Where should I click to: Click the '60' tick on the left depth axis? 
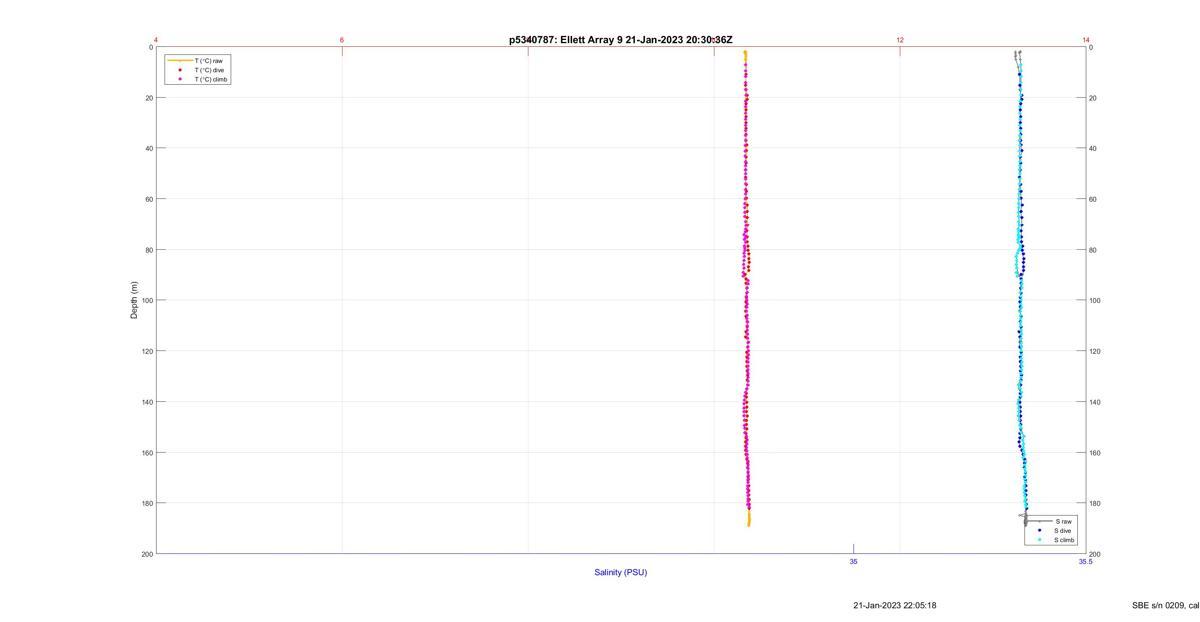click(x=149, y=199)
